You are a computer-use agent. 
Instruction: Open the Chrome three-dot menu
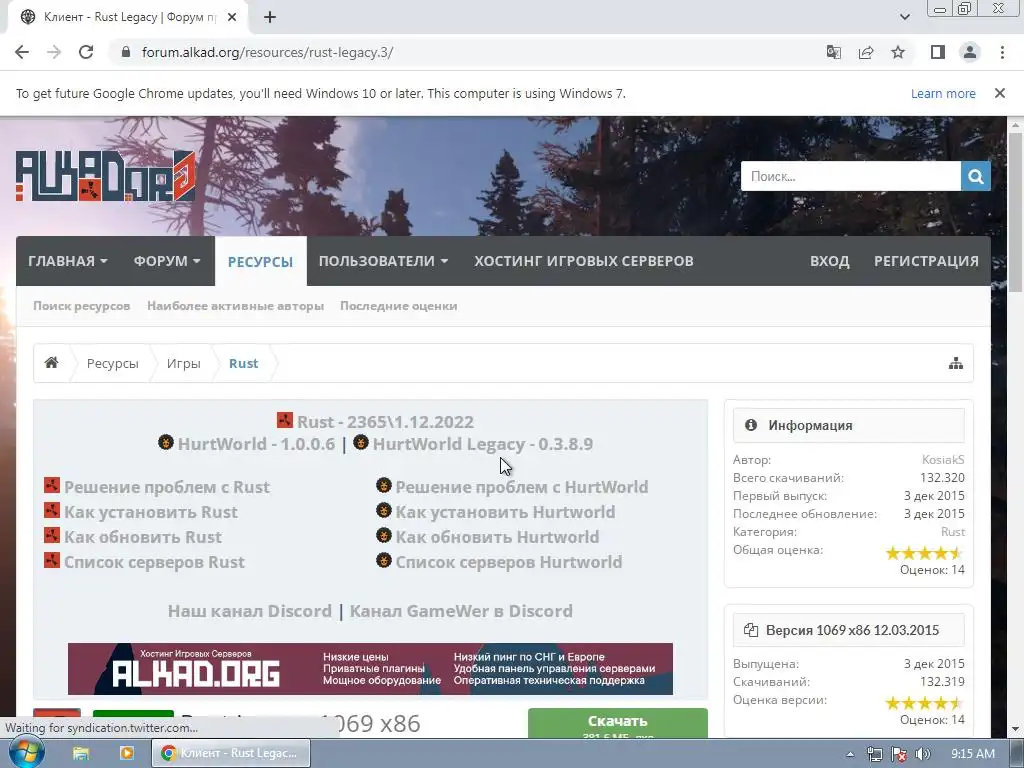click(x=1002, y=52)
